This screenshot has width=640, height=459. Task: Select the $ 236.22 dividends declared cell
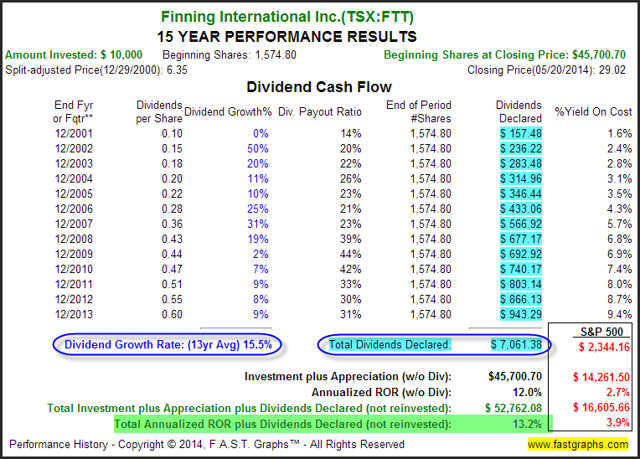521,149
